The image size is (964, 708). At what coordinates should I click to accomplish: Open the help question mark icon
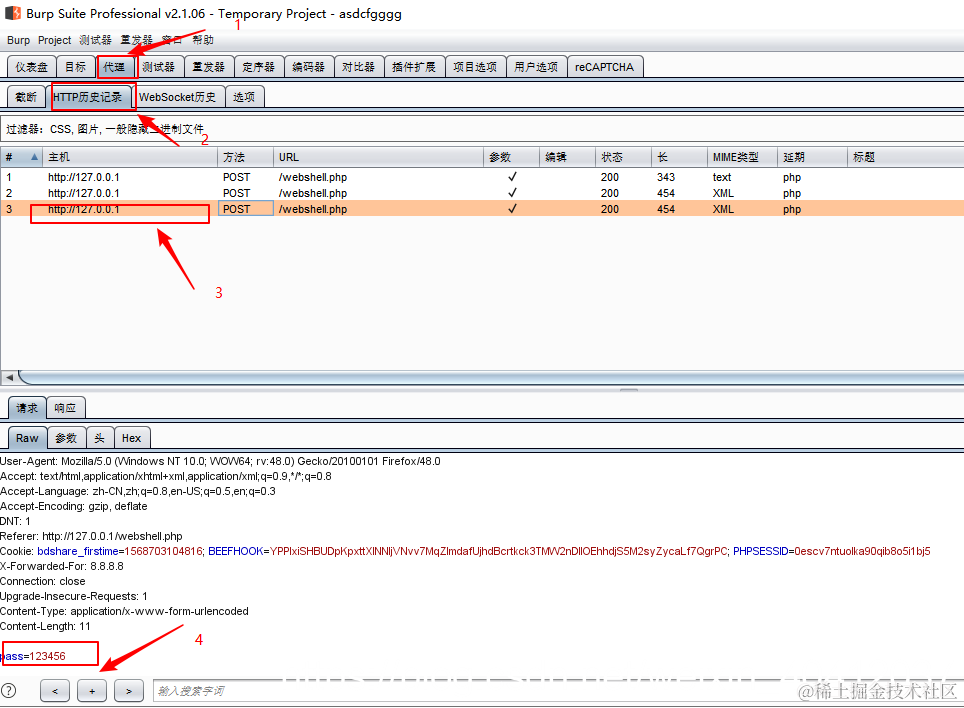(9, 690)
